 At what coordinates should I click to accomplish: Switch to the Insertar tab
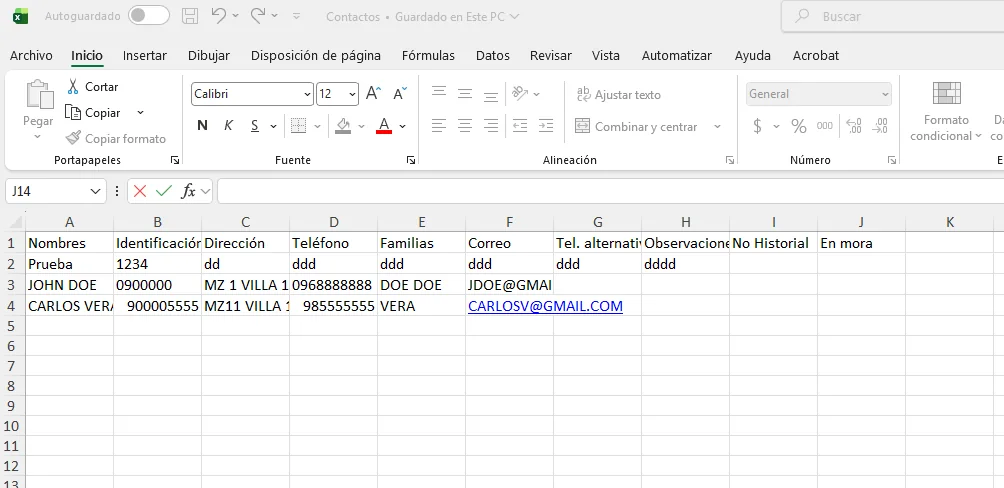tap(145, 56)
